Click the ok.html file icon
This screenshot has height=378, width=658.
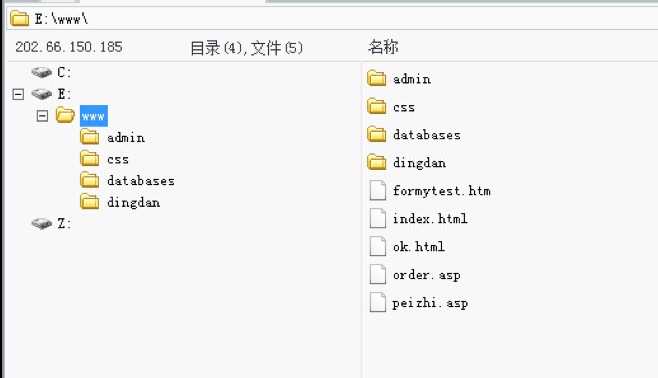point(377,246)
